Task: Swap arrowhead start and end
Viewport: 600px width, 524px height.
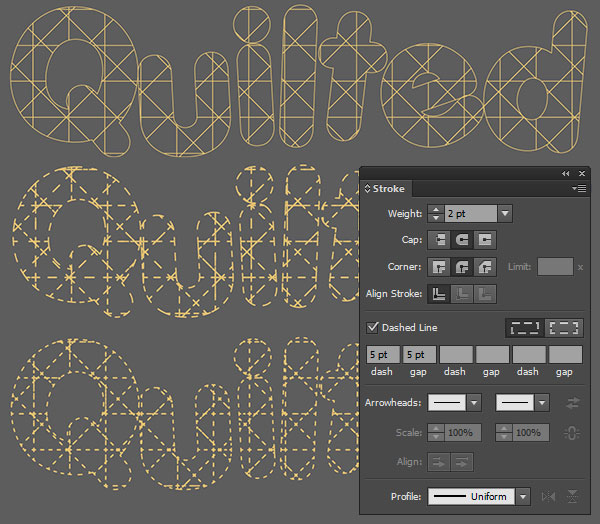Action: [x=572, y=402]
